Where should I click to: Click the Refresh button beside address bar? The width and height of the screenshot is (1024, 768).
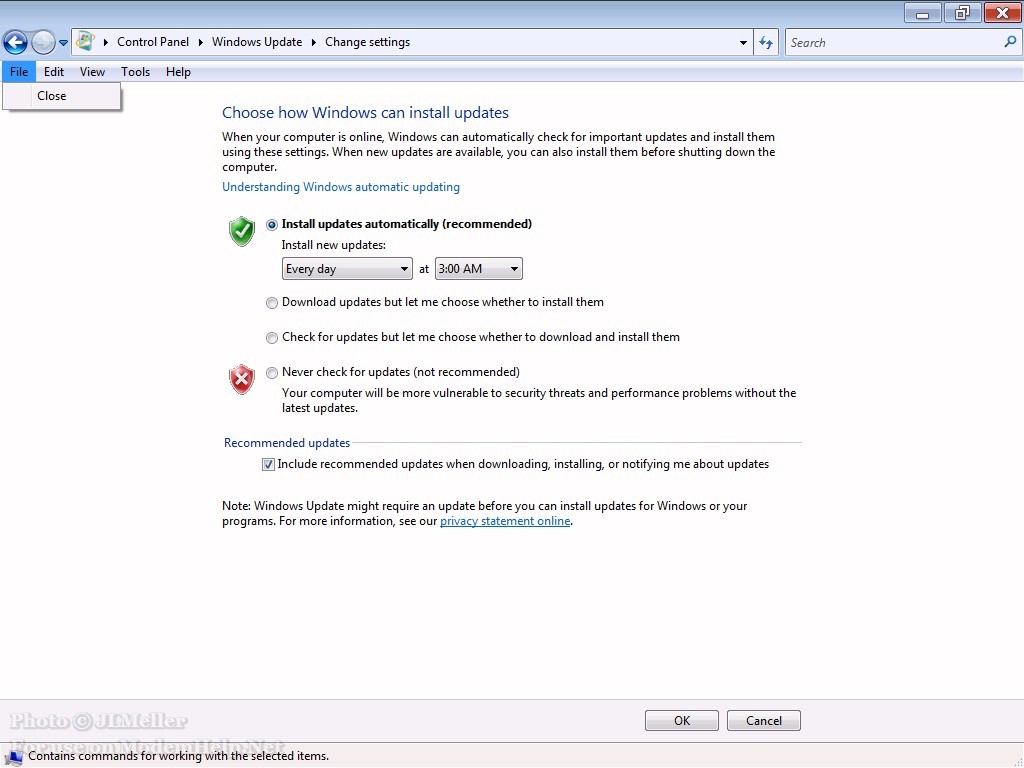pyautogui.click(x=766, y=42)
